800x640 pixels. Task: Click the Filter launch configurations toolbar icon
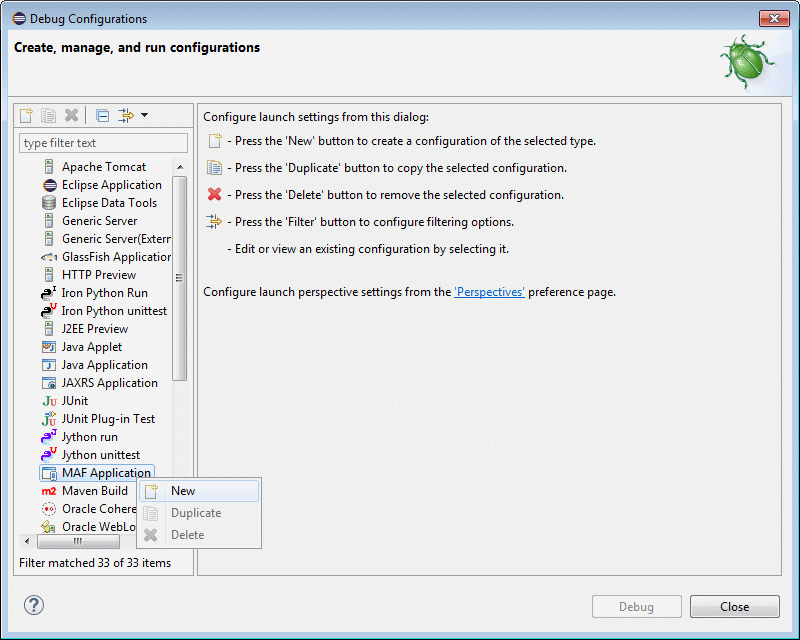pyautogui.click(x=126, y=115)
